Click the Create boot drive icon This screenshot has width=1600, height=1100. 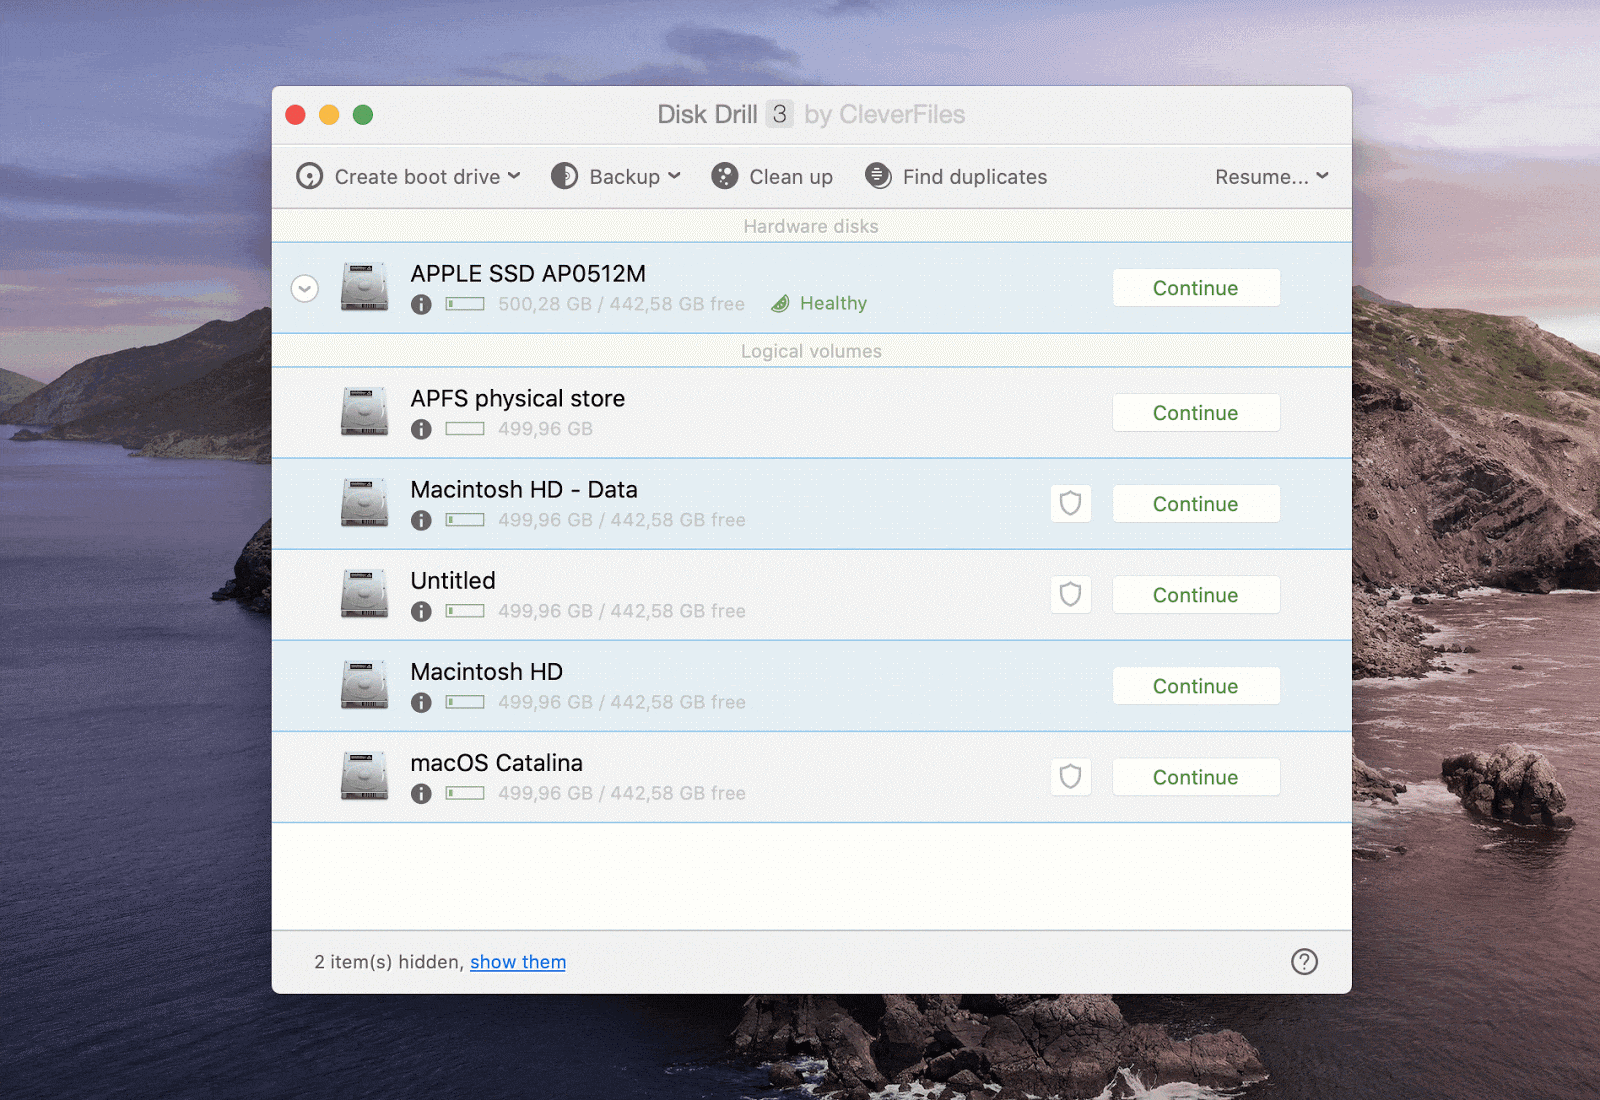point(309,177)
